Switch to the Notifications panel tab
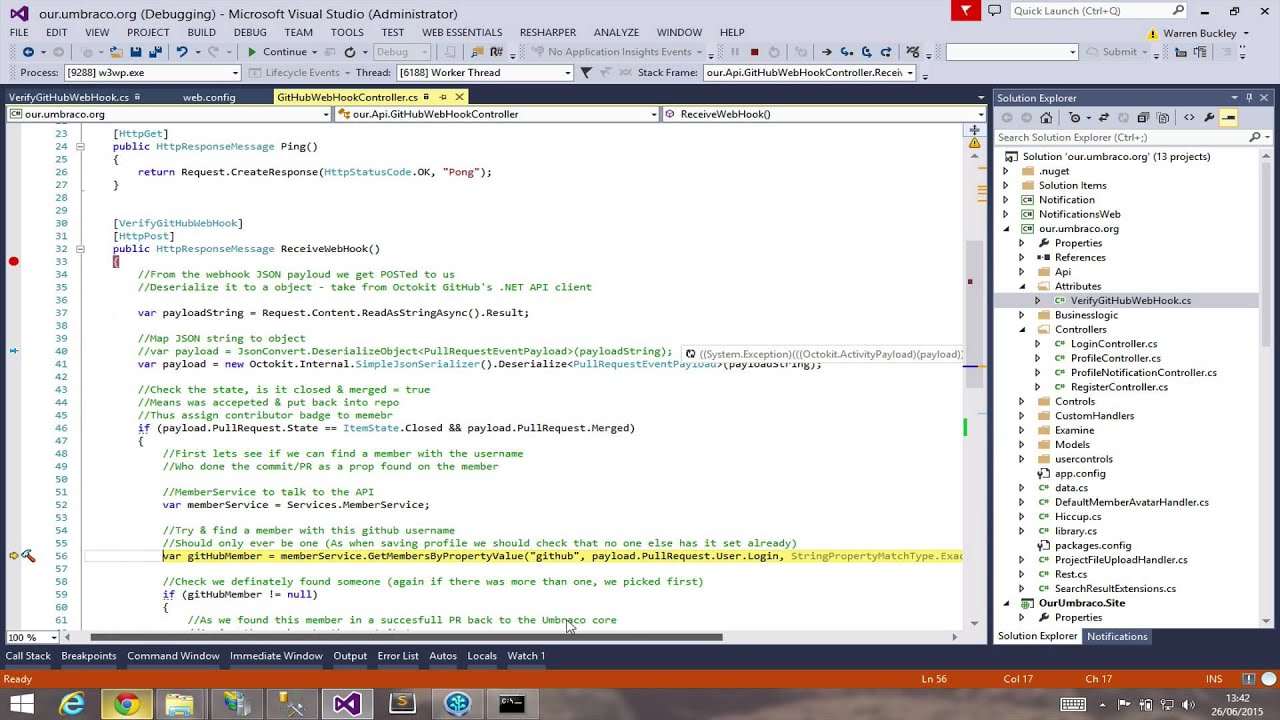 [x=1117, y=637]
